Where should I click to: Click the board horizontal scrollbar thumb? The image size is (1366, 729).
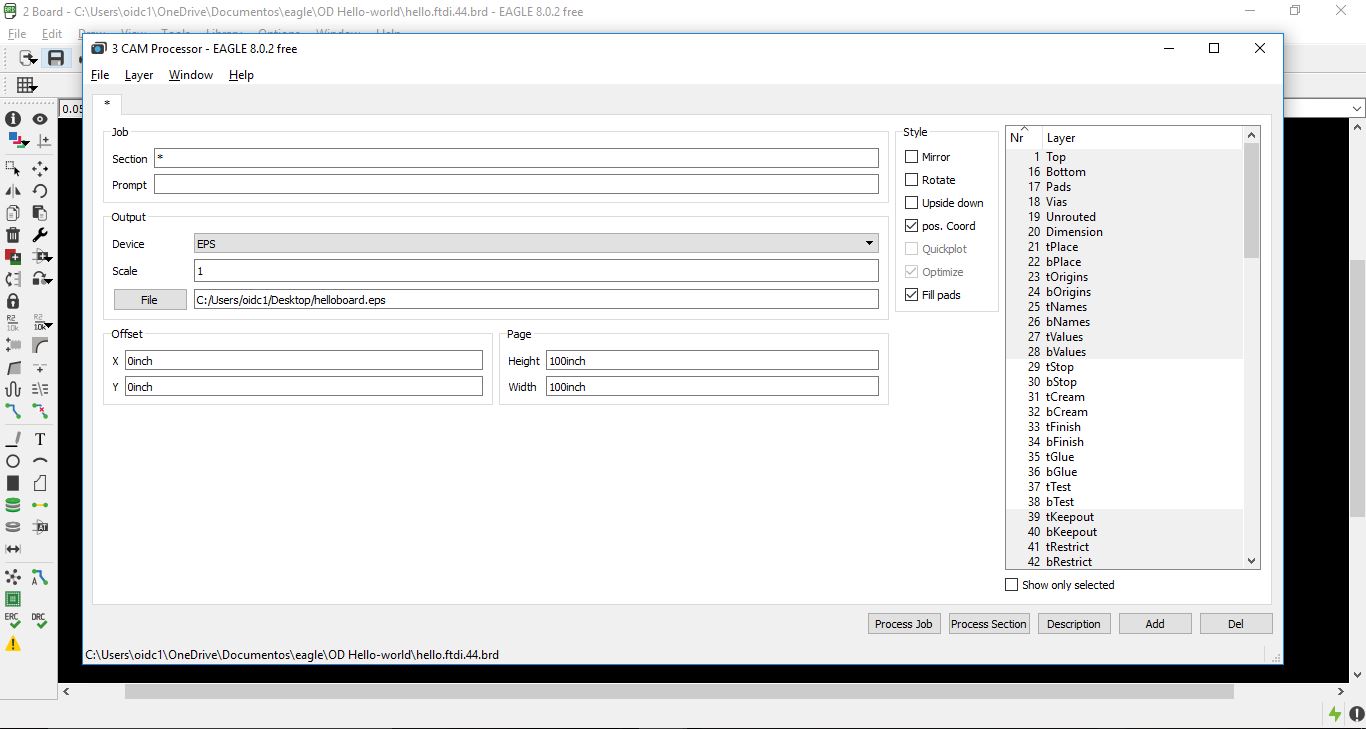(x=679, y=691)
